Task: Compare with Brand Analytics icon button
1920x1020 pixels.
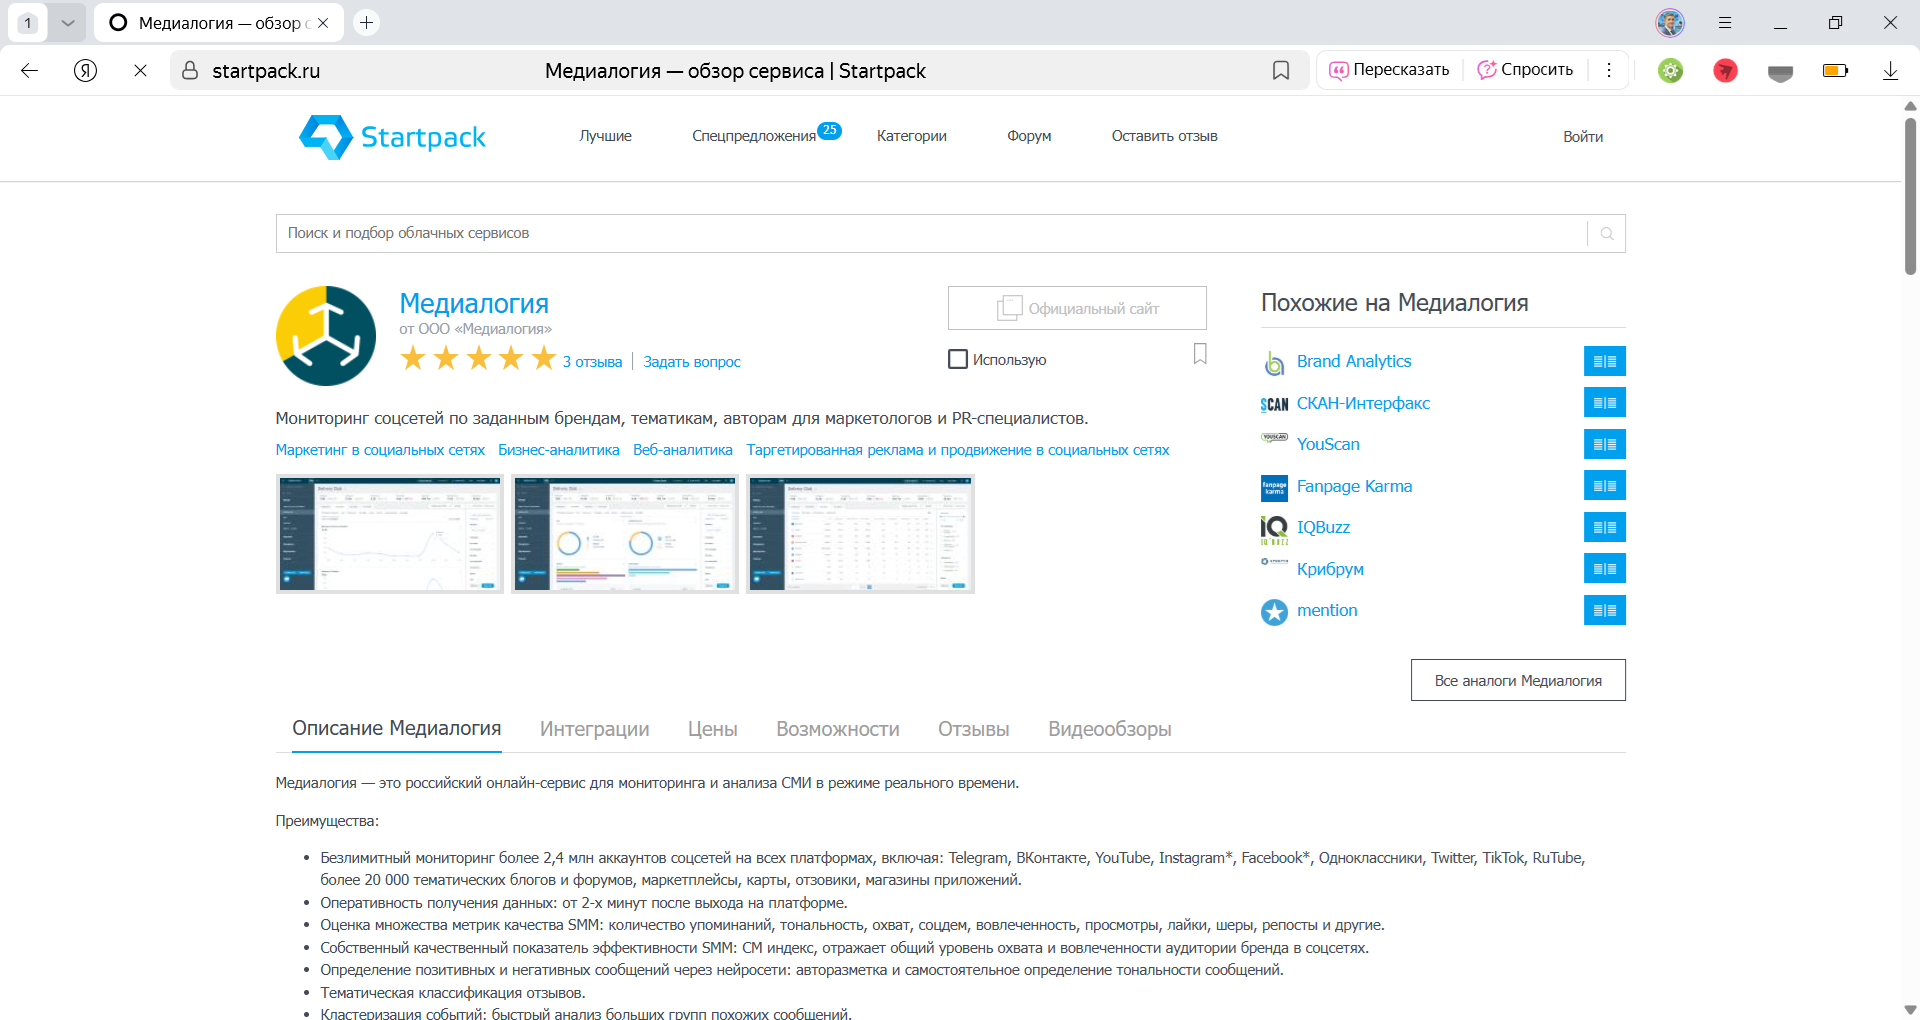Action: coord(1604,362)
